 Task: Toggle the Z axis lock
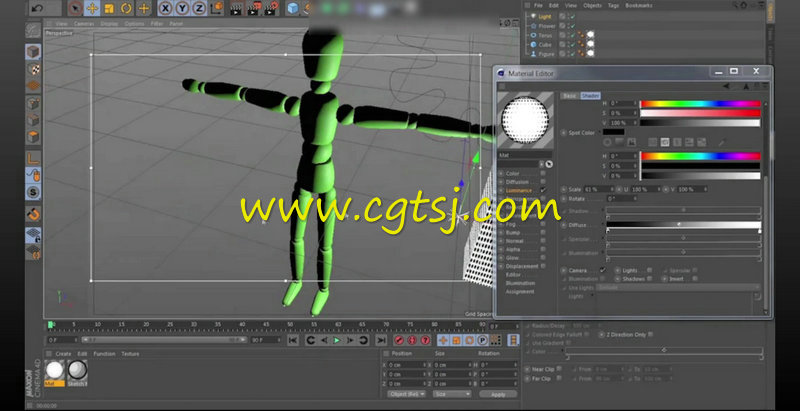tap(199, 8)
